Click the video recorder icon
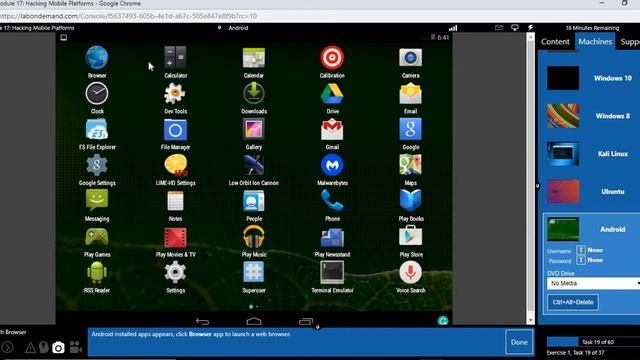Viewport: 640px width, 360px height. [x=76, y=347]
